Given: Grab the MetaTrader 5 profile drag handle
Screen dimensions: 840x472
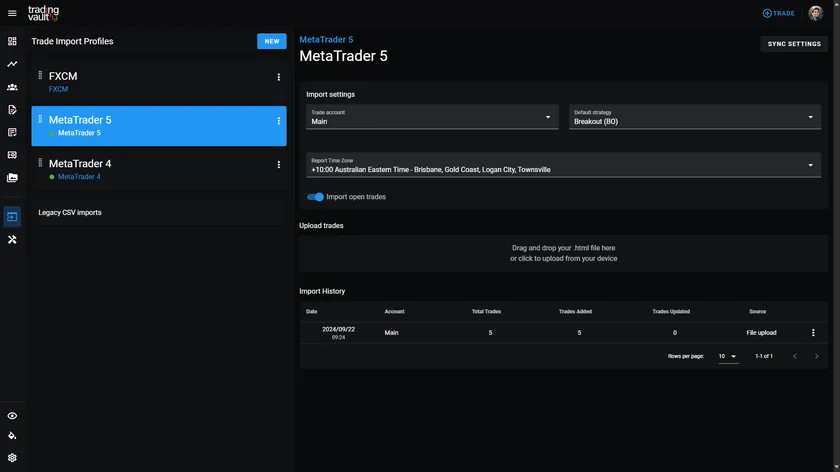Looking at the screenshot, I should [40, 119].
